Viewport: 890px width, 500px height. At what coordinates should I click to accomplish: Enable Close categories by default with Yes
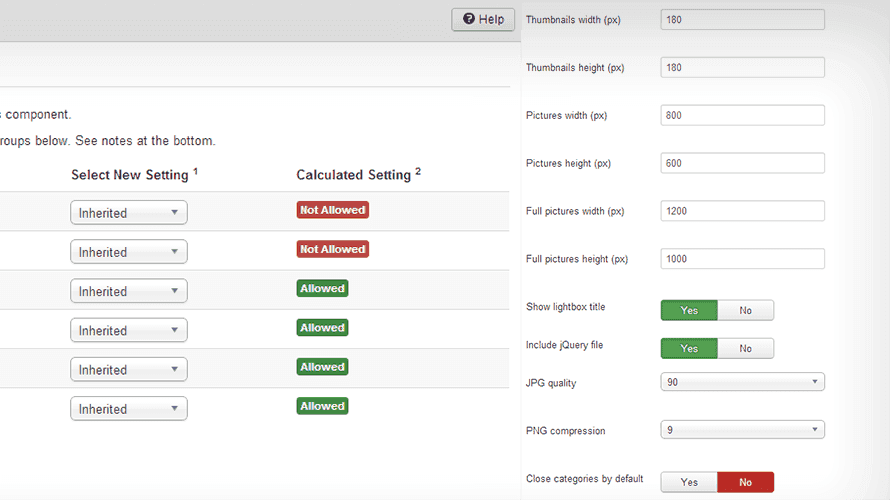[689, 482]
